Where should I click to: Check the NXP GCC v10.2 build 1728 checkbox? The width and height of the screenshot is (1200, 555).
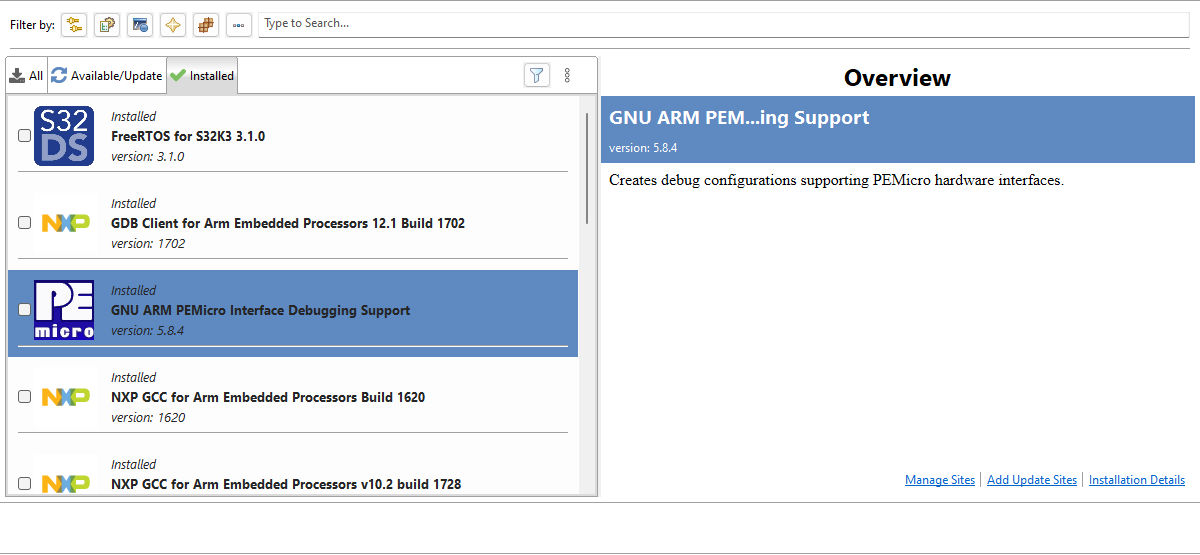[25, 484]
